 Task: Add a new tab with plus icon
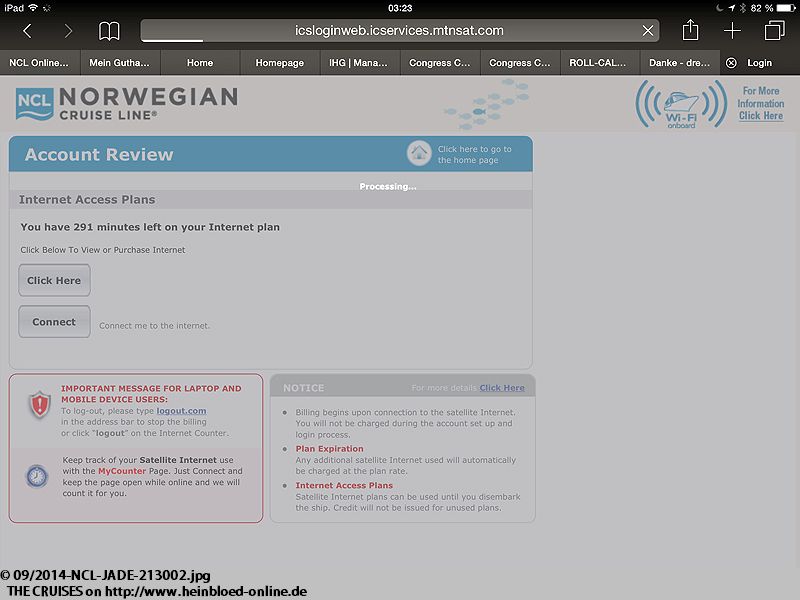click(732, 31)
